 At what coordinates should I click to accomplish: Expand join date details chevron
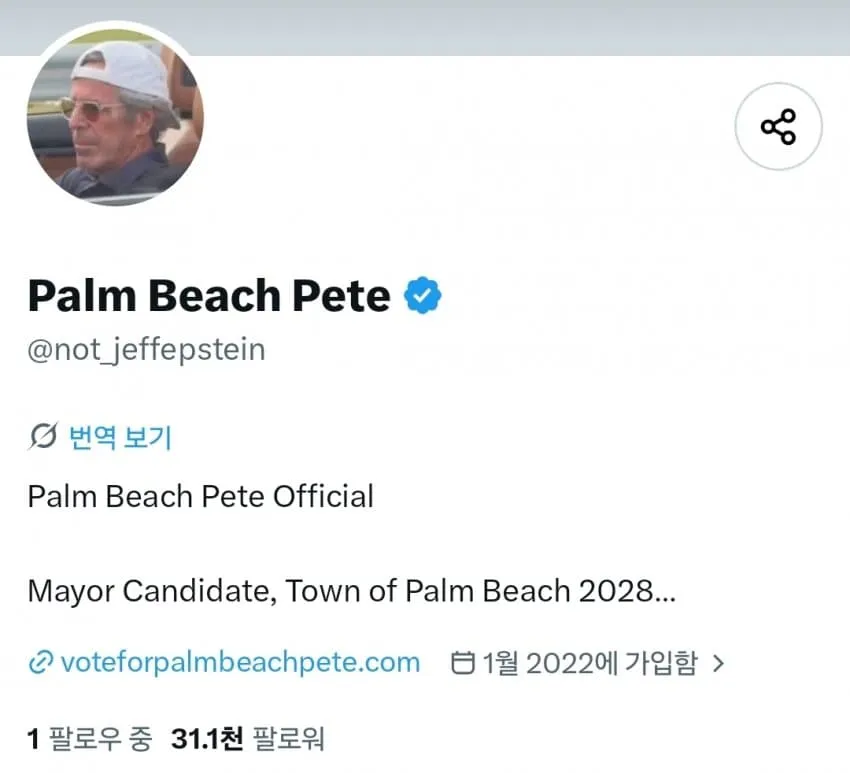point(719,663)
